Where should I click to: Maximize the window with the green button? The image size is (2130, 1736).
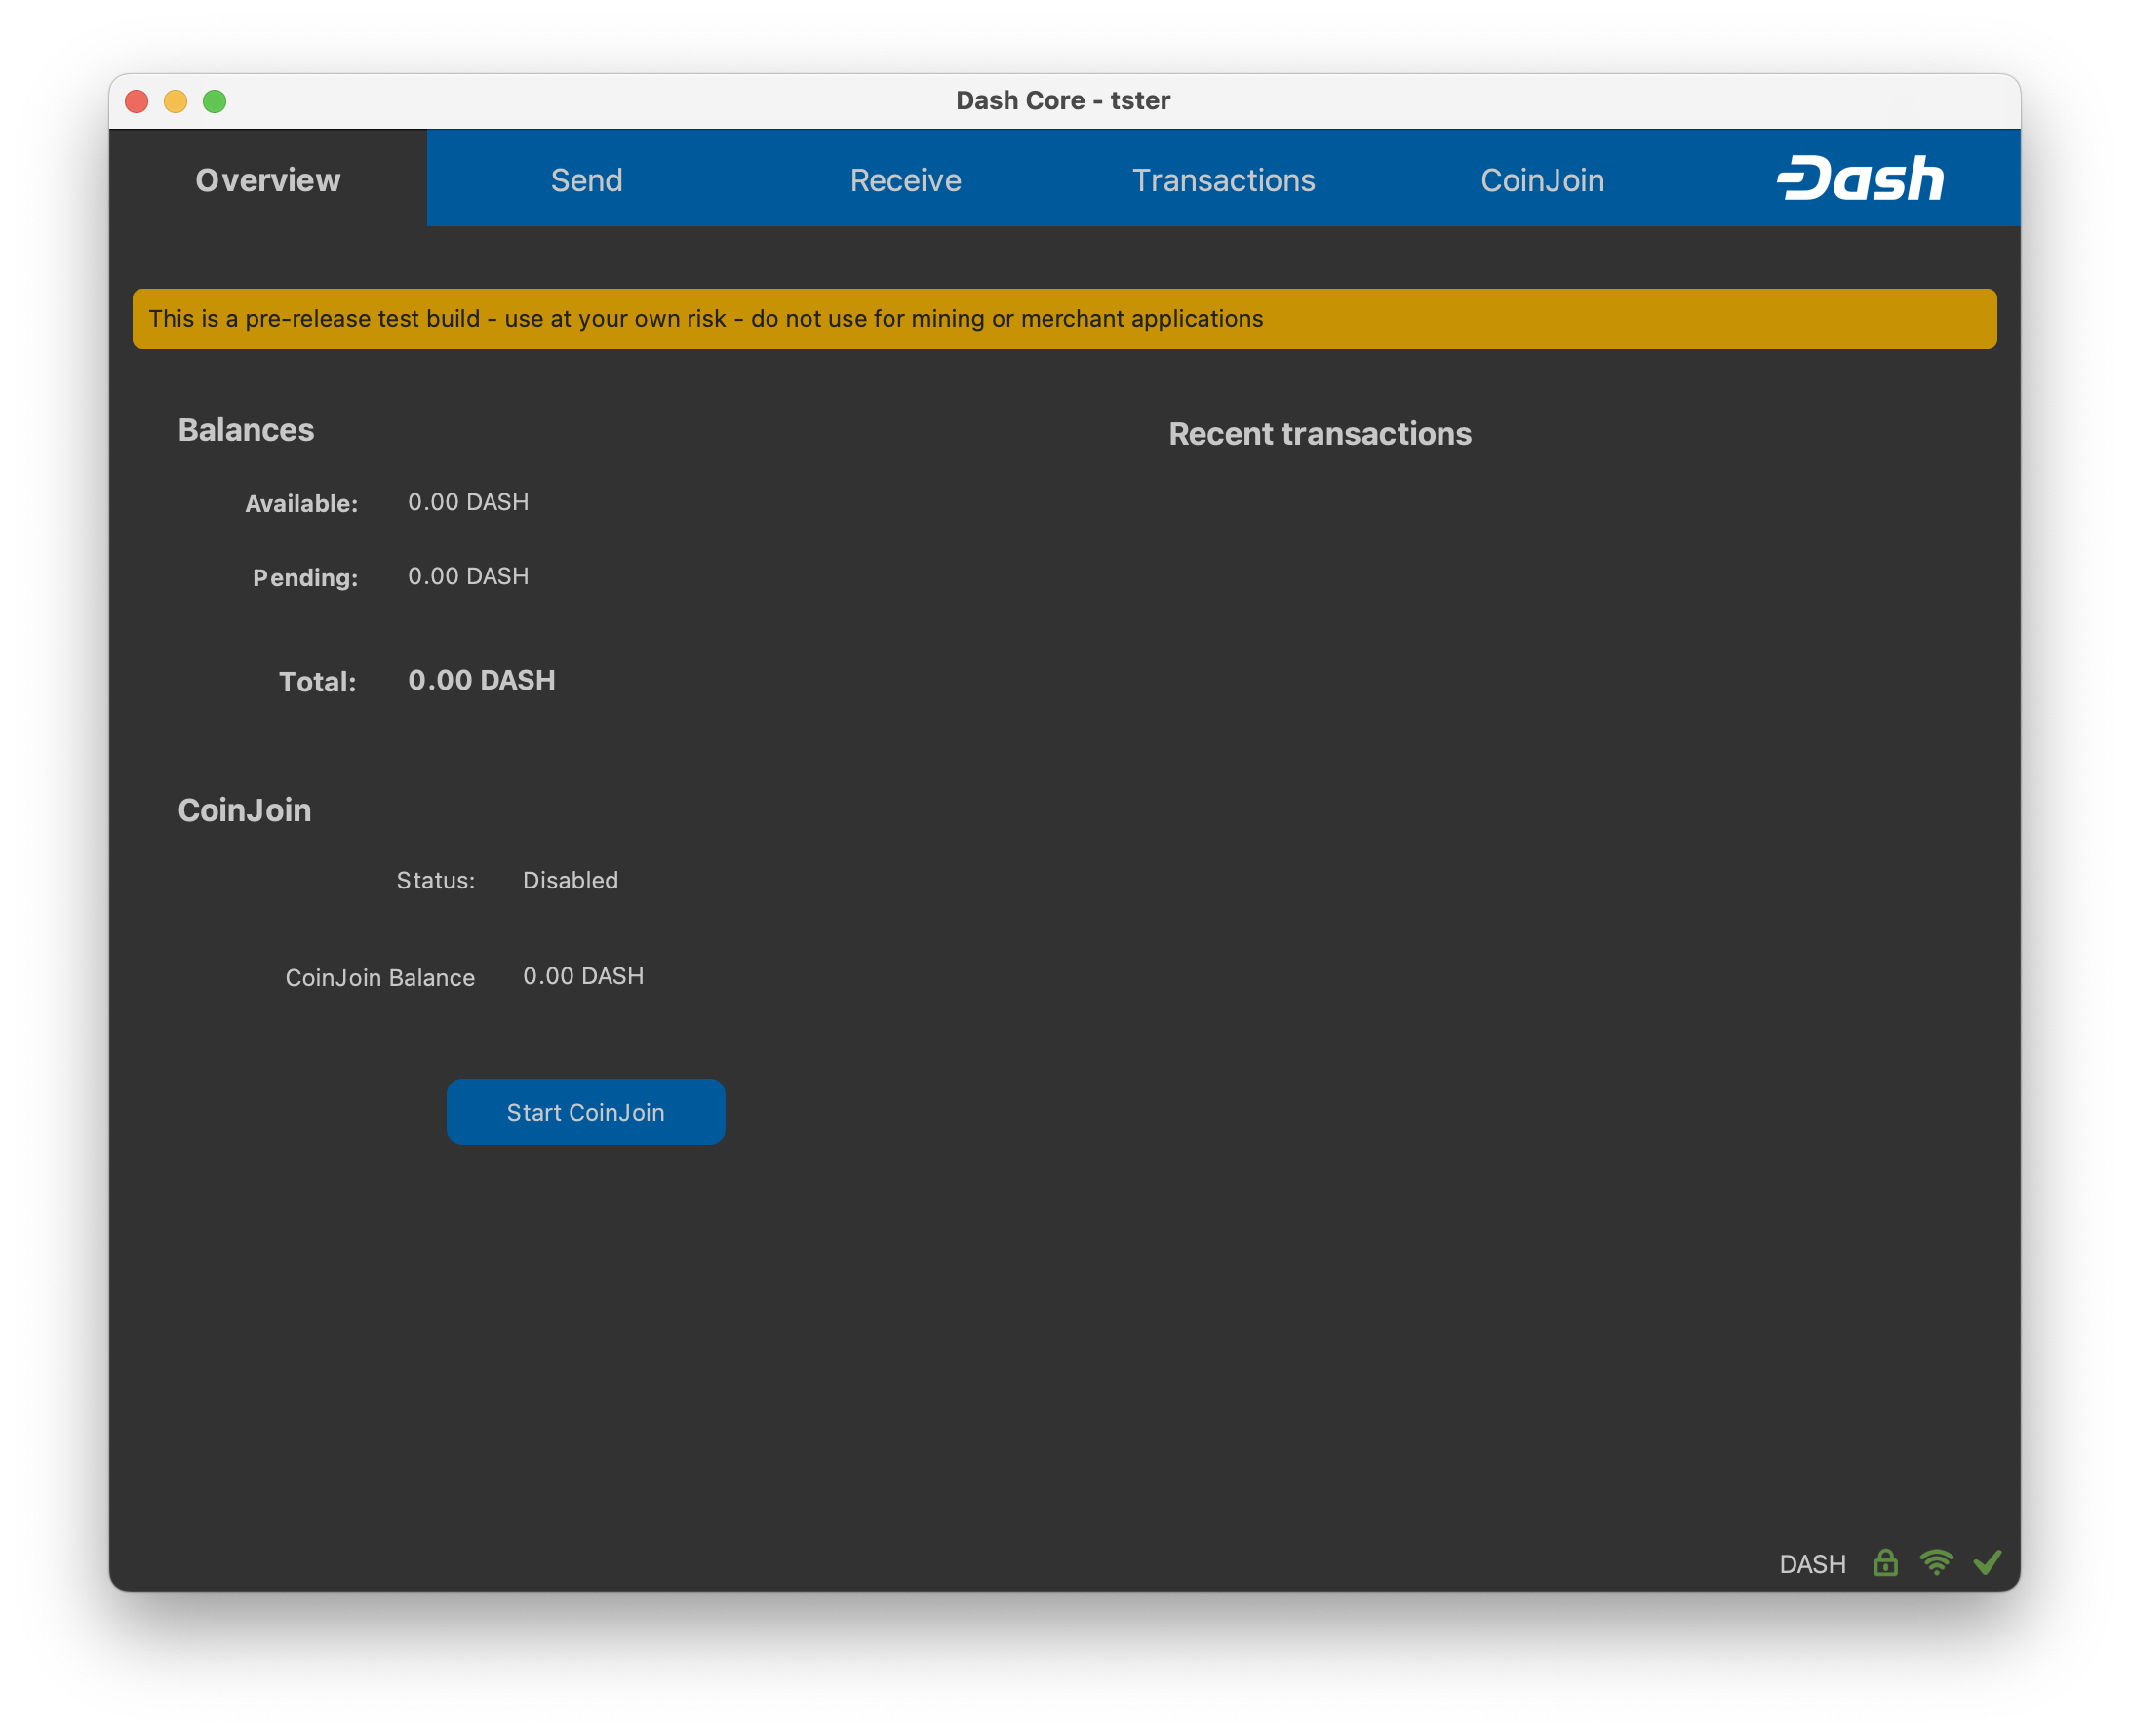point(214,101)
